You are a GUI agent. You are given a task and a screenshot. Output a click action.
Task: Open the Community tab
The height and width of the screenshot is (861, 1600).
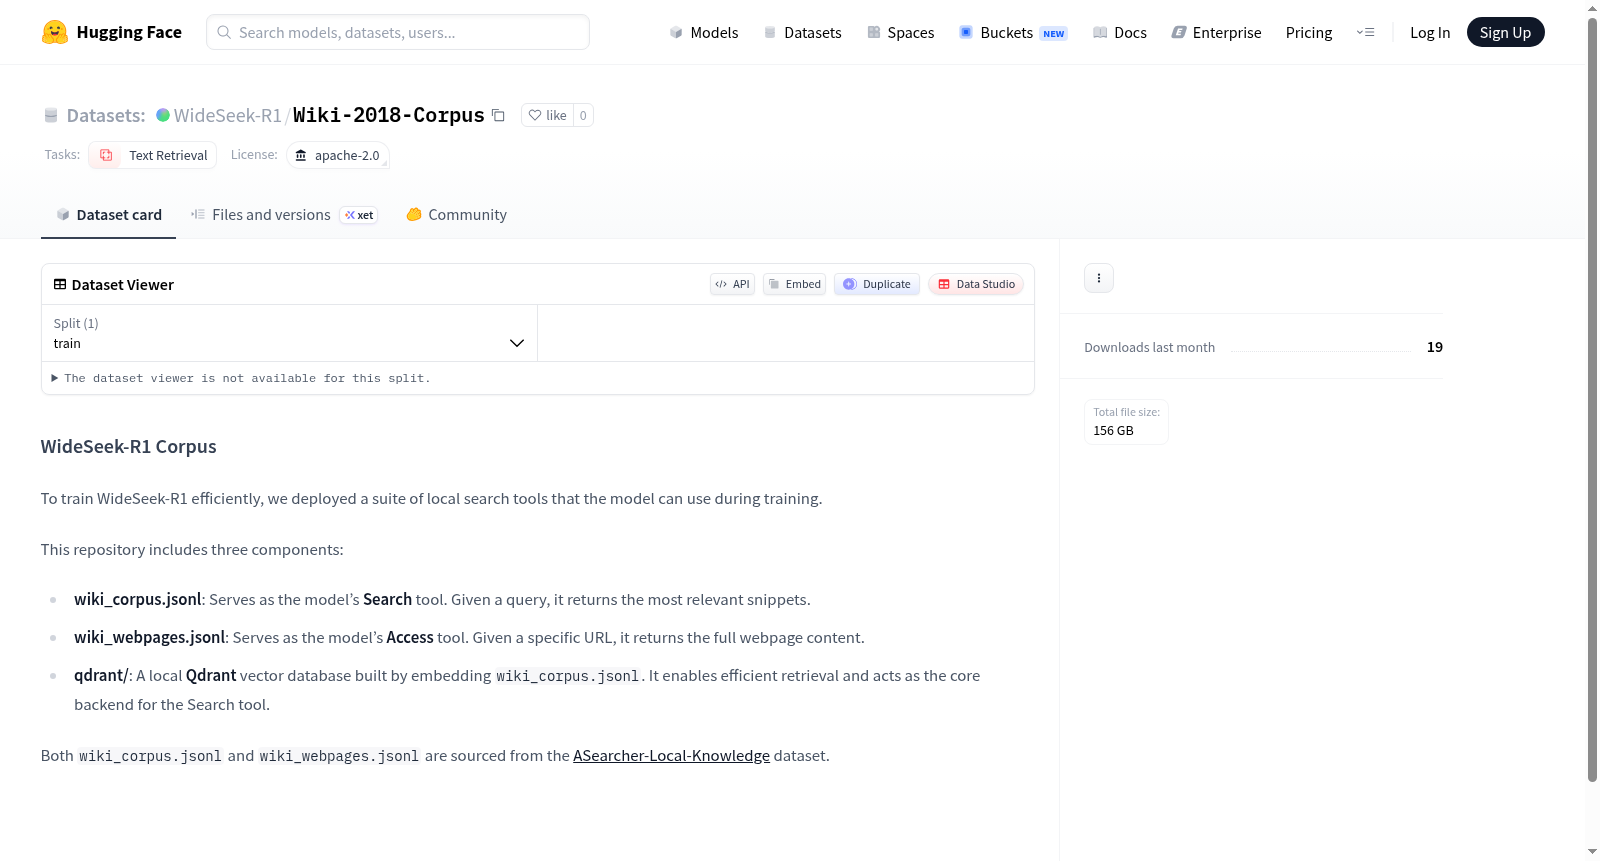[x=456, y=215]
